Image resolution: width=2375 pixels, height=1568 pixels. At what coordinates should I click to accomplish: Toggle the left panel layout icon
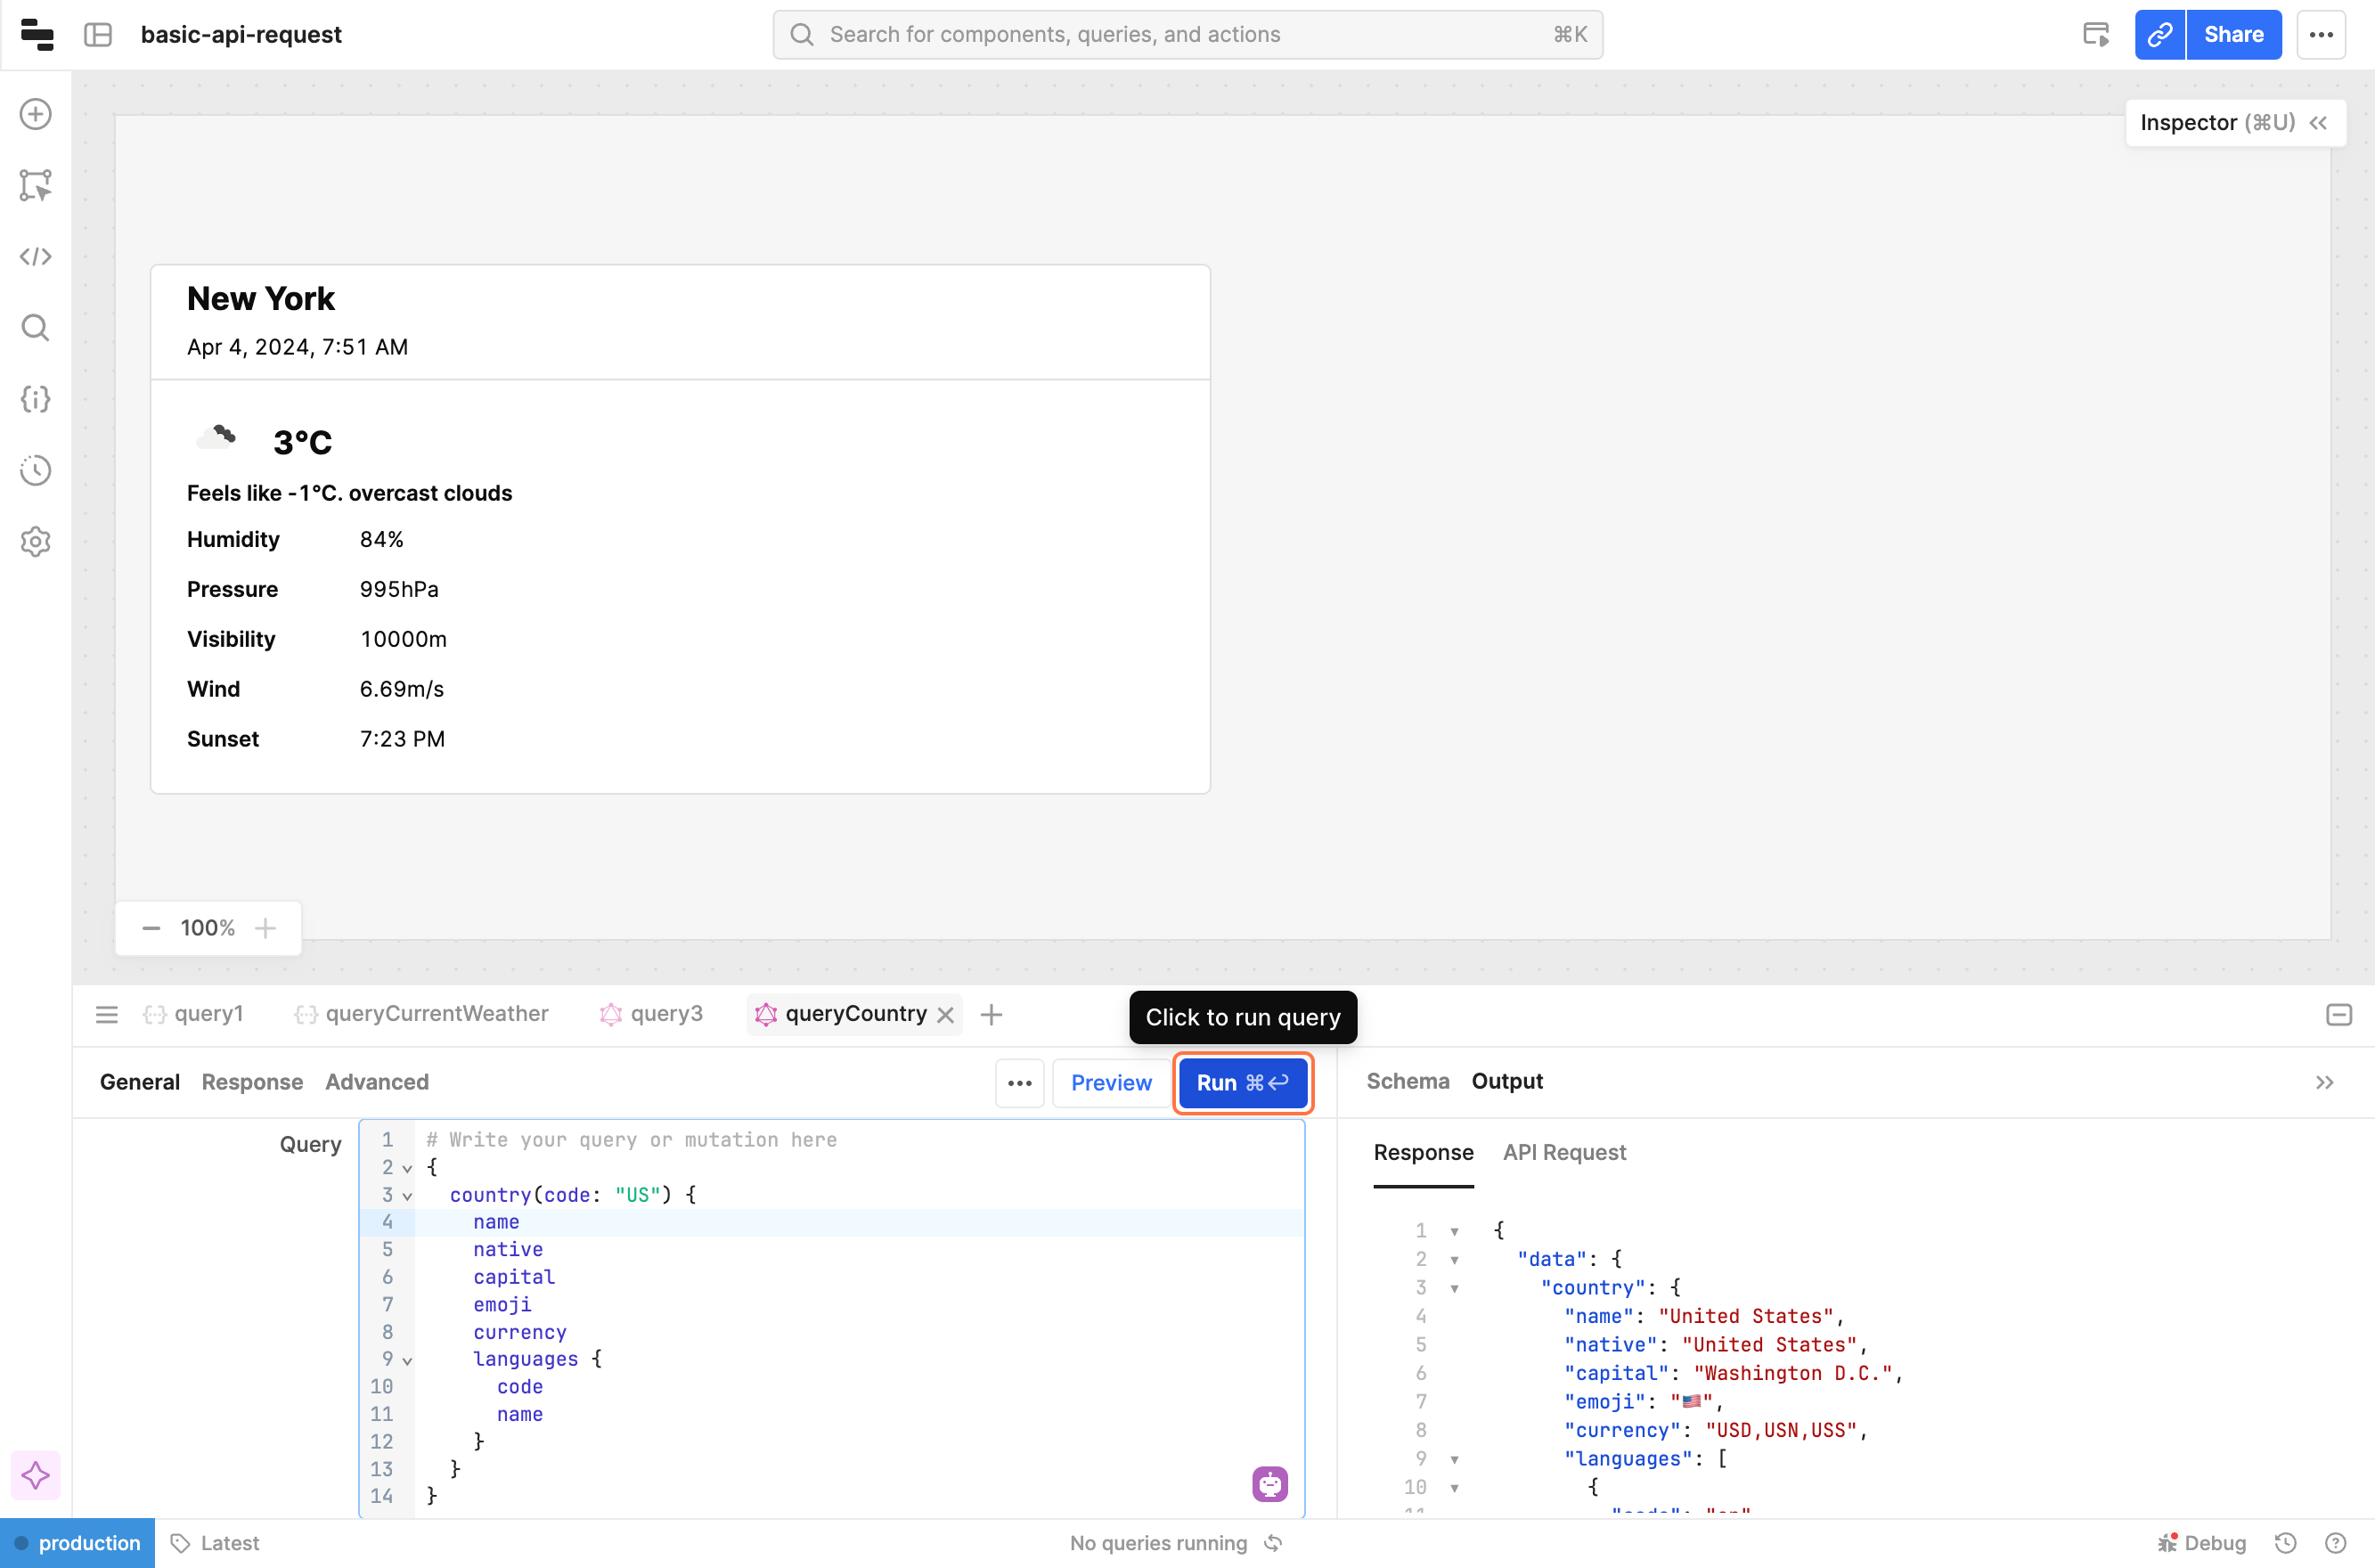(98, 35)
